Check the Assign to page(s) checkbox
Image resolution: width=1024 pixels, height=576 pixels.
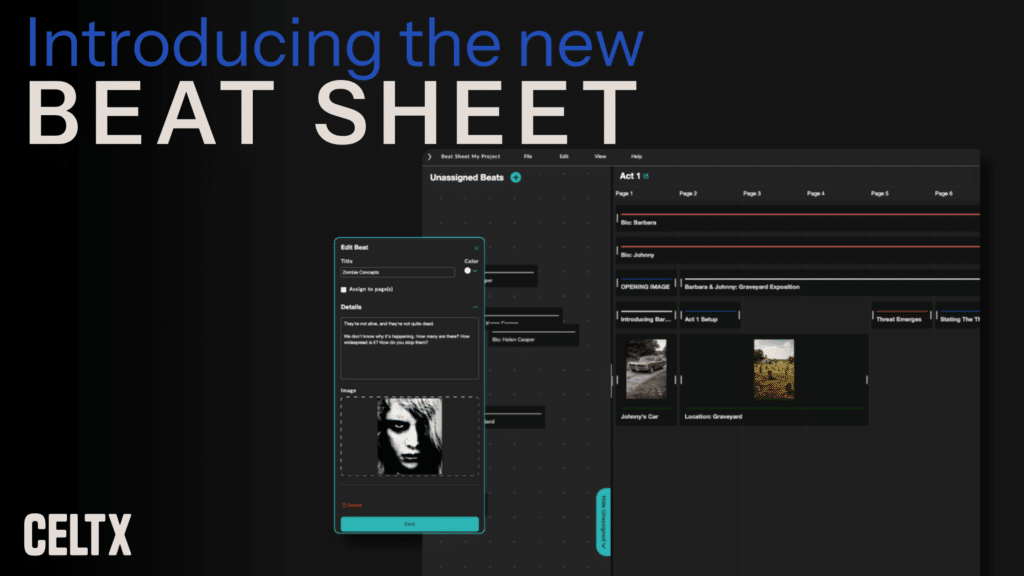[x=344, y=290]
